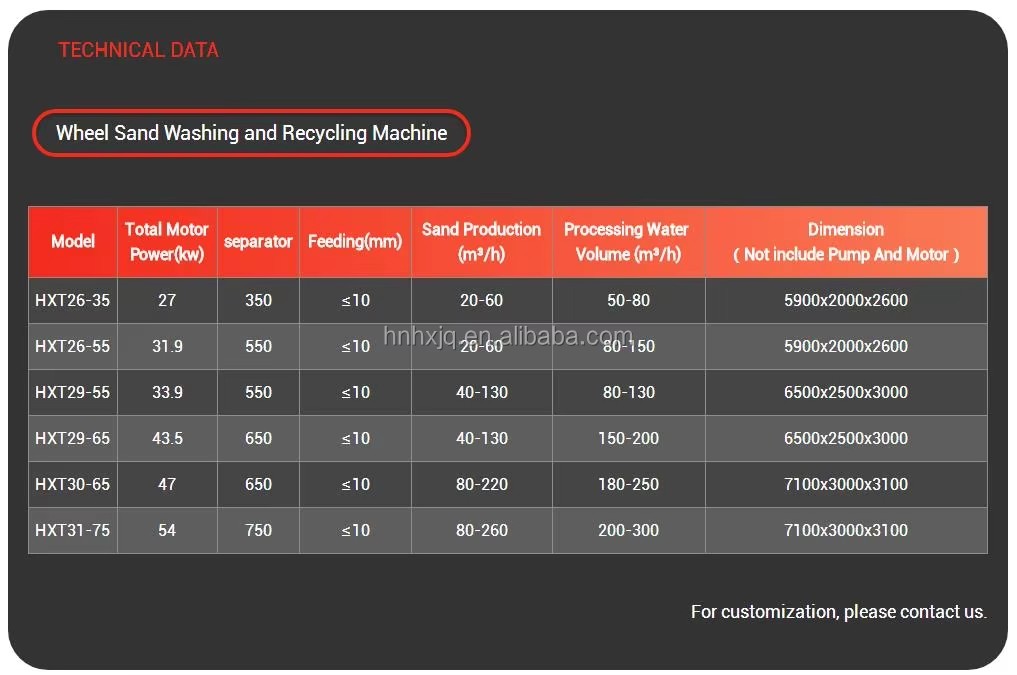Click water volume value 180-250
This screenshot has width=1017, height=675.
point(628,484)
